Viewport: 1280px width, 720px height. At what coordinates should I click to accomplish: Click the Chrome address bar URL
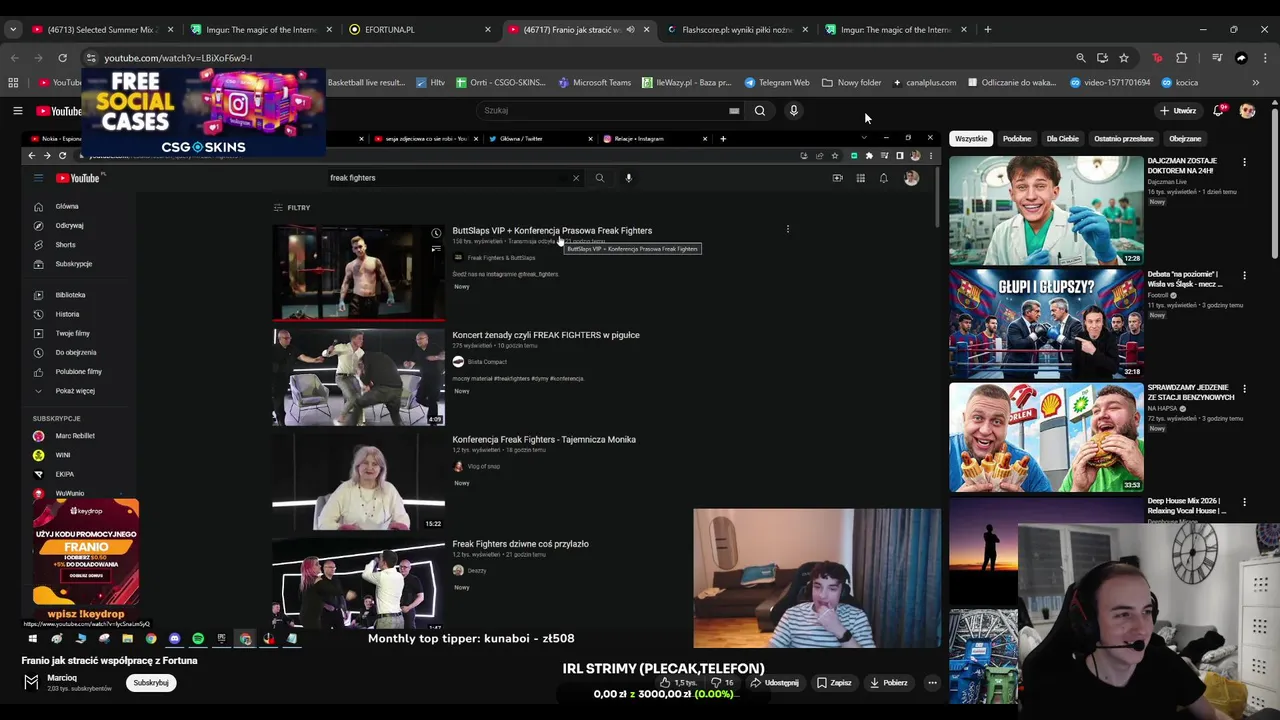178,58
